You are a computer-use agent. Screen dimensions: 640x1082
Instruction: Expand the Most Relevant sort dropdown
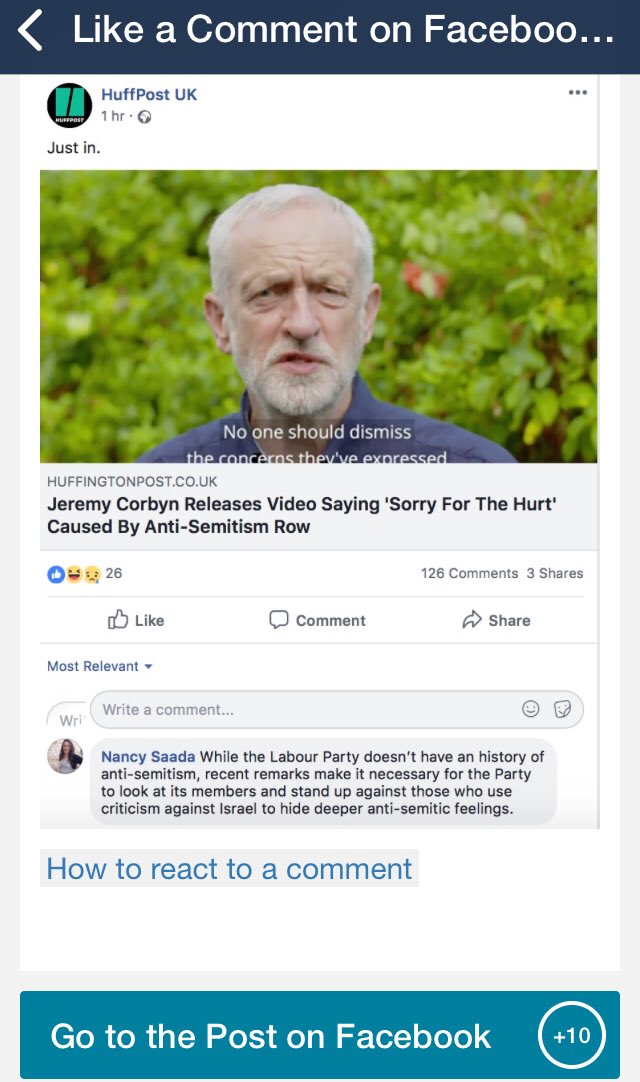point(100,666)
